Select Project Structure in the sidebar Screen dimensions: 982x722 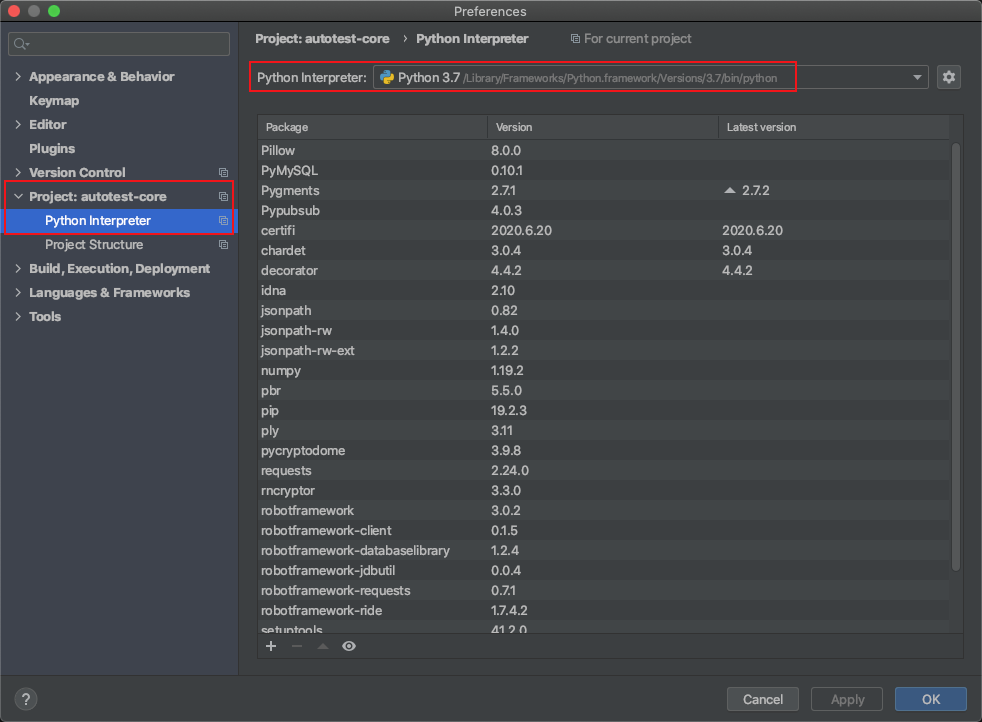(94, 244)
